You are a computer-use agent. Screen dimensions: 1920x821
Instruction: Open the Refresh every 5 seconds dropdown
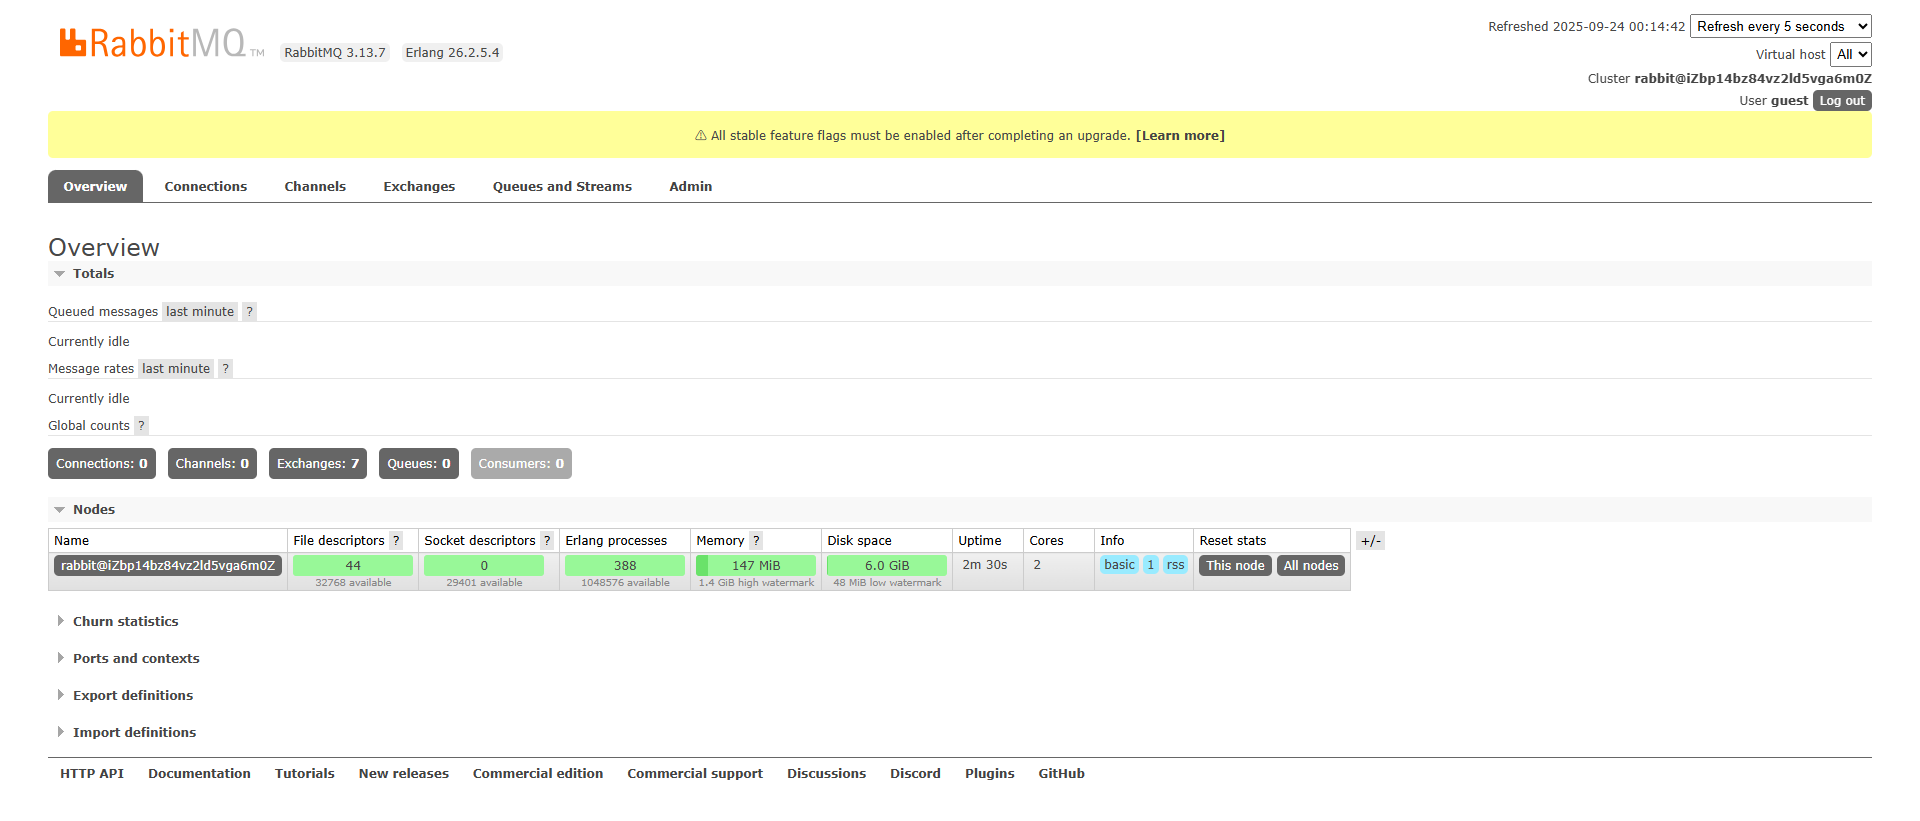[x=1780, y=27]
